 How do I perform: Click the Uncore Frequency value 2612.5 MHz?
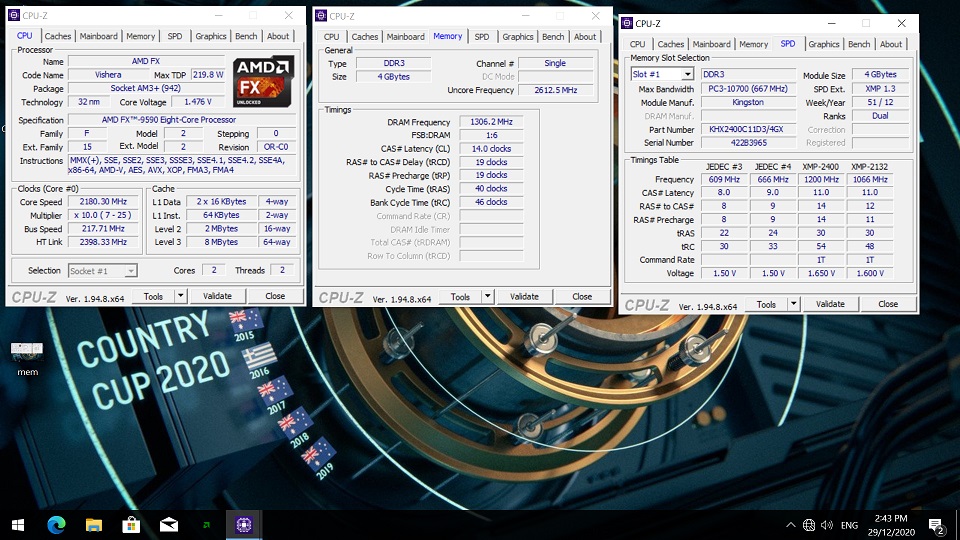(x=555, y=90)
